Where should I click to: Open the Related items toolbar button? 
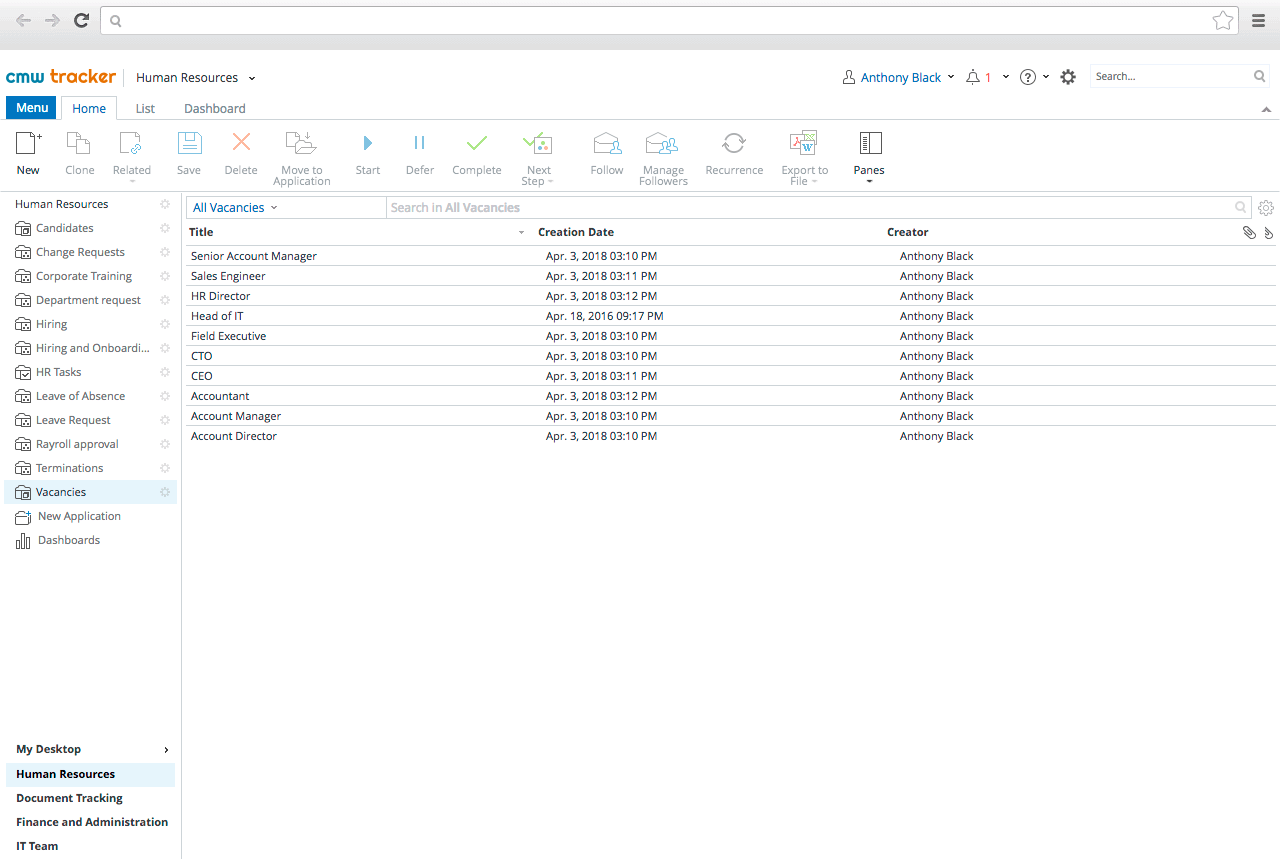[131, 143]
